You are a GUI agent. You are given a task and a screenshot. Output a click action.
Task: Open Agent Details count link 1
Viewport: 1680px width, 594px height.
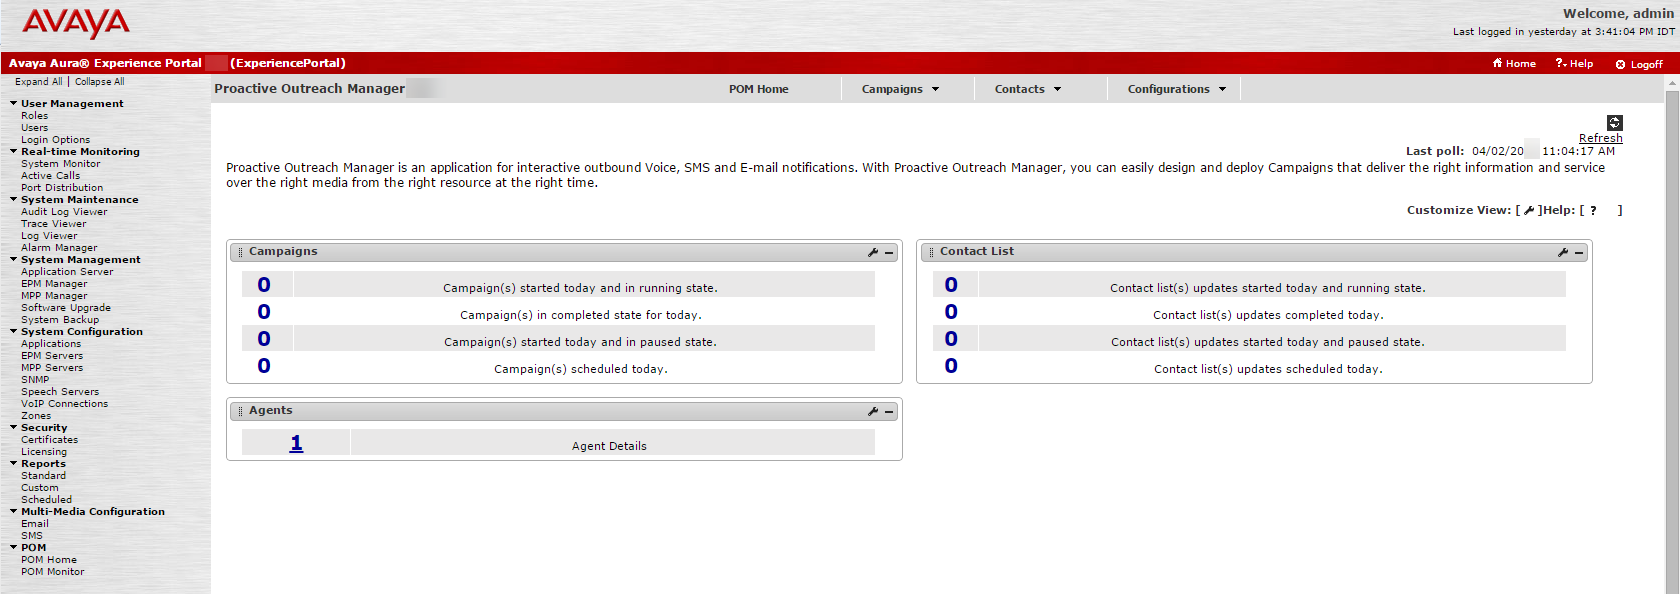(x=296, y=443)
